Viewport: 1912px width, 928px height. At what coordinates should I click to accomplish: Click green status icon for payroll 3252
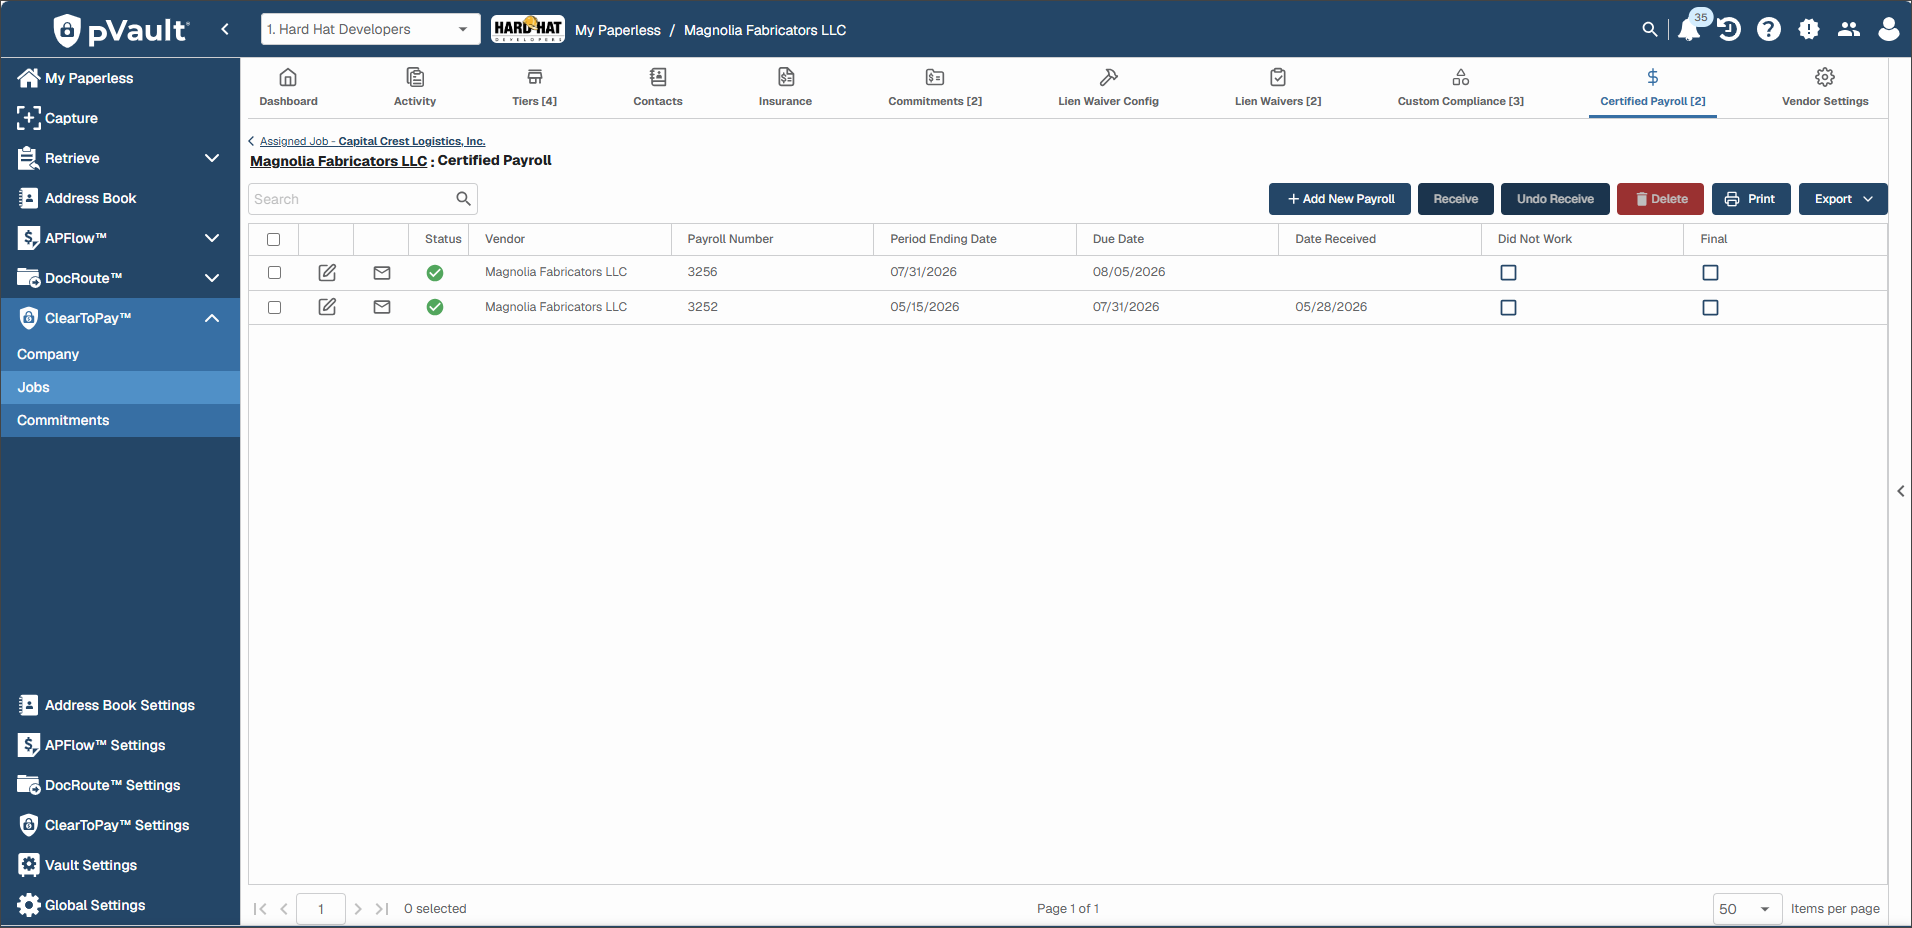point(435,307)
